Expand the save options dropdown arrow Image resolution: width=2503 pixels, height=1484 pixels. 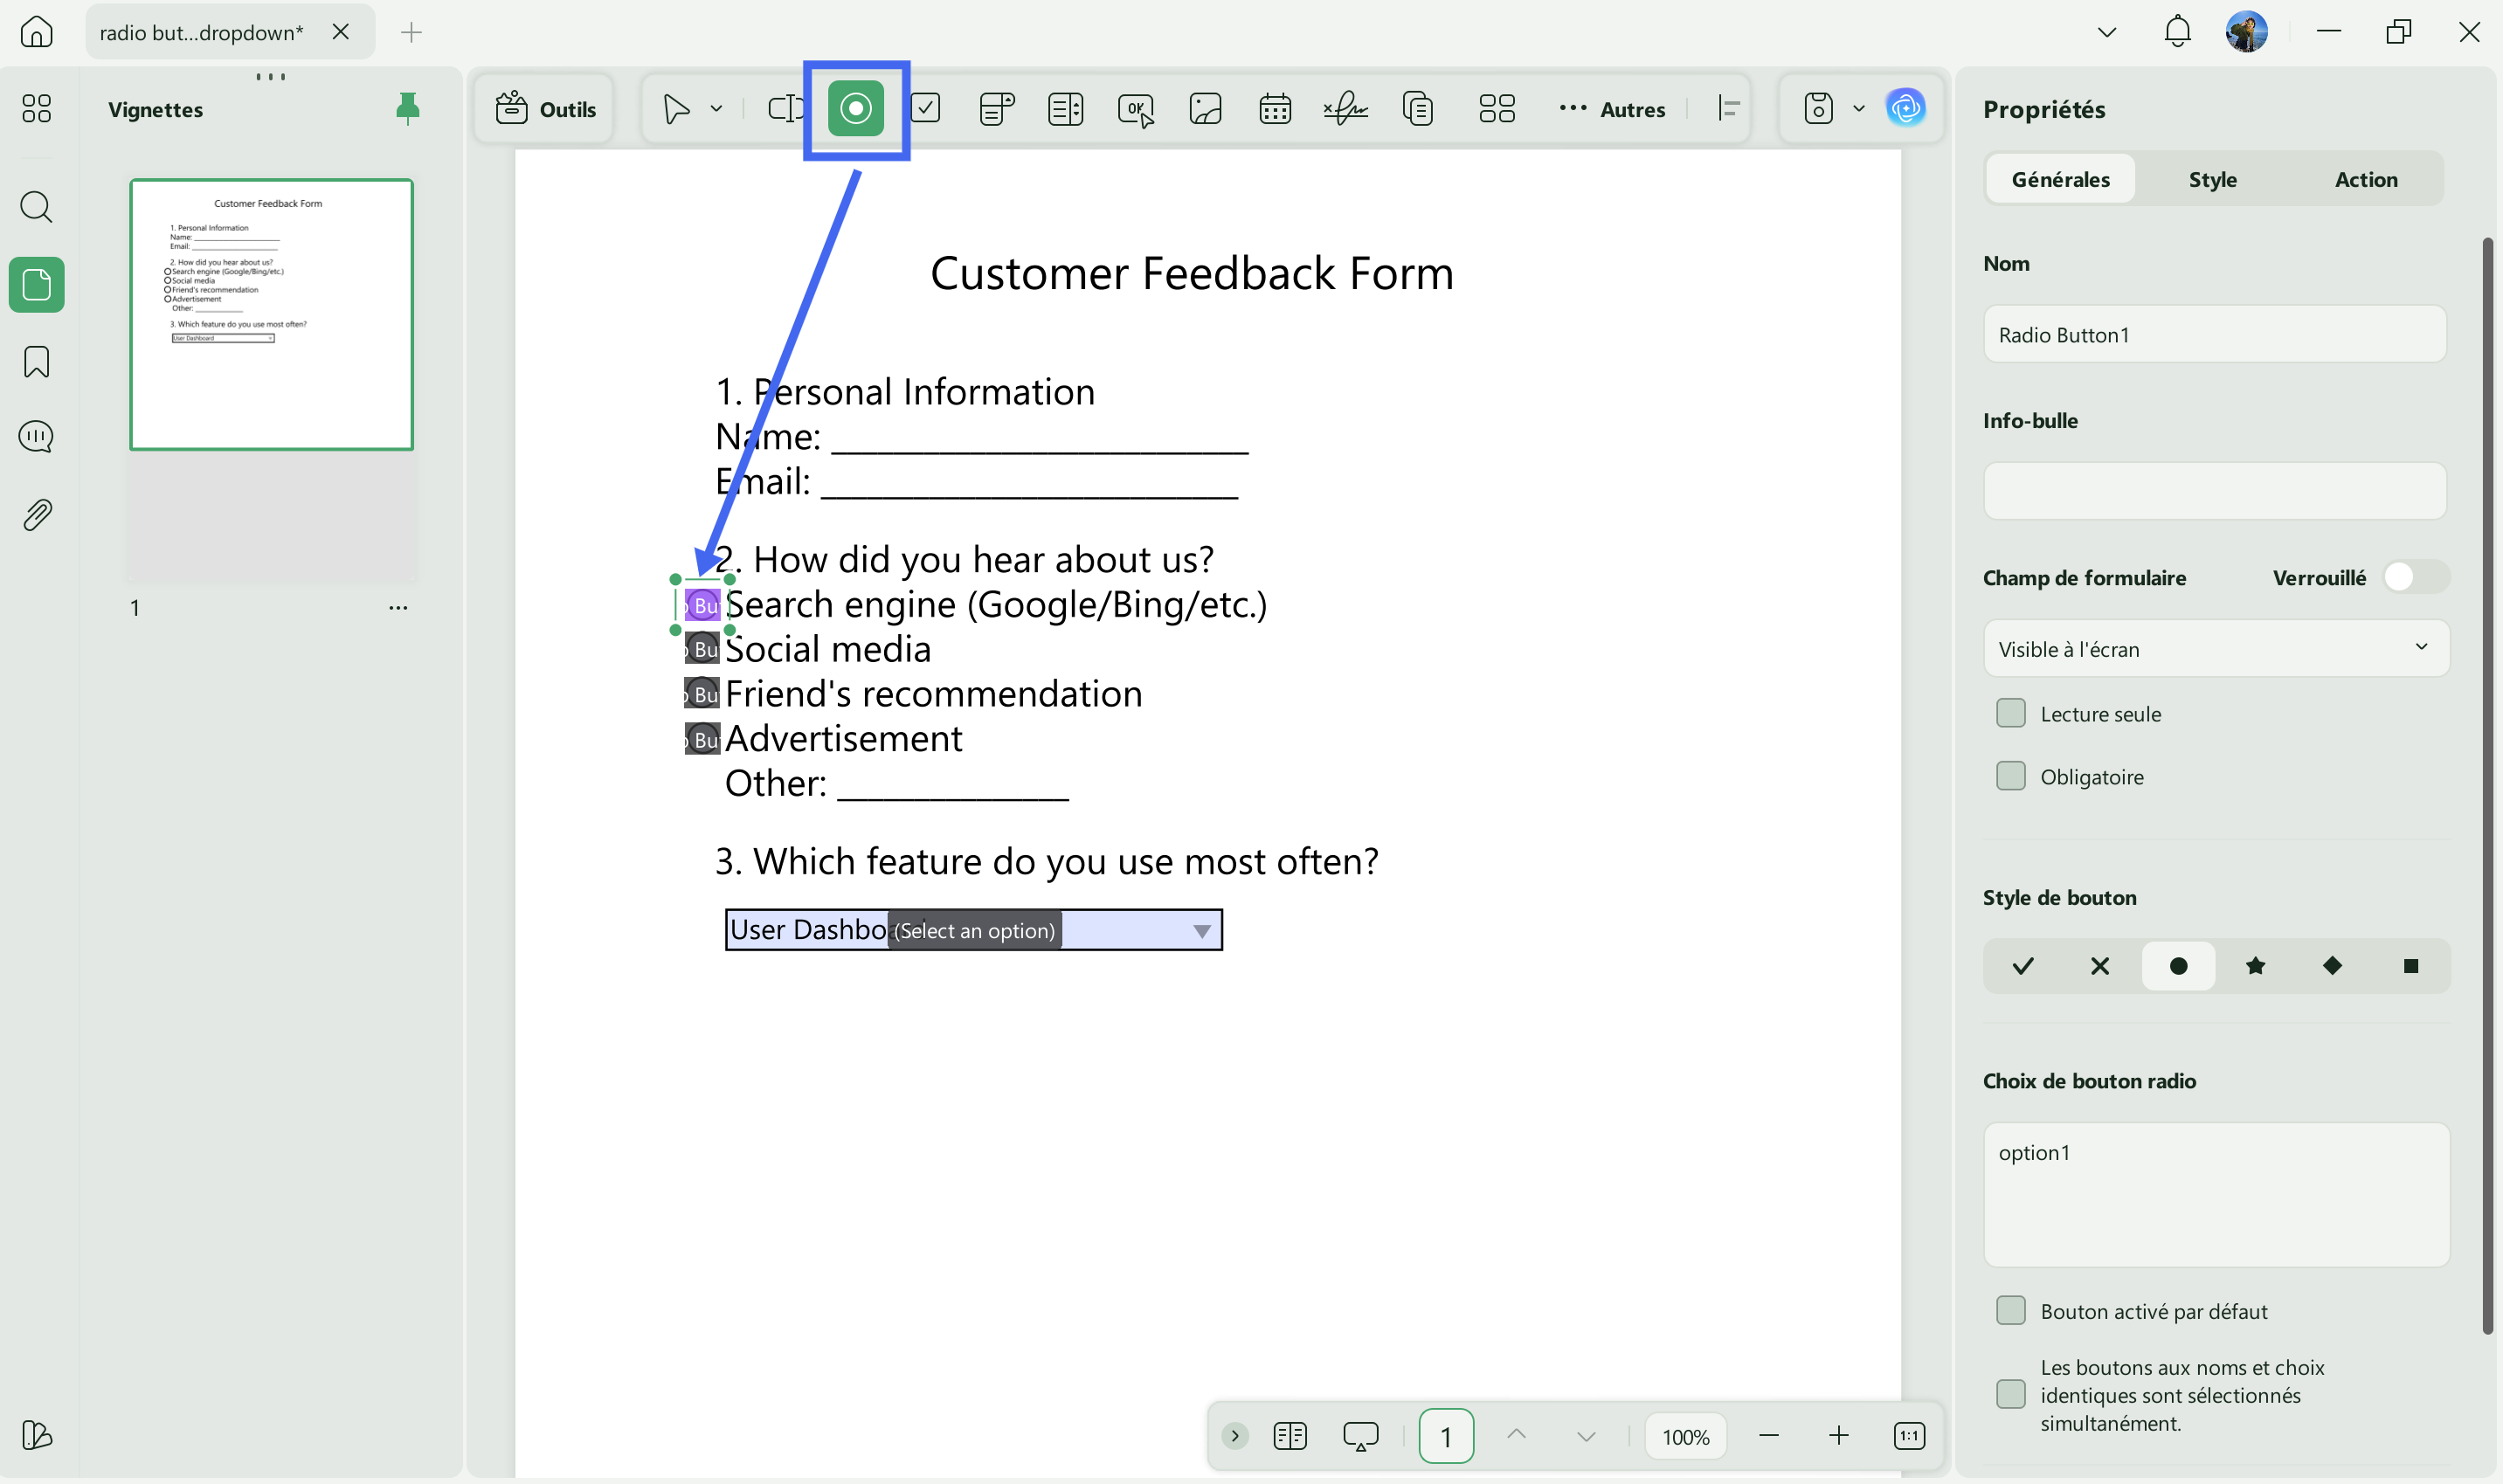pyautogui.click(x=1858, y=108)
